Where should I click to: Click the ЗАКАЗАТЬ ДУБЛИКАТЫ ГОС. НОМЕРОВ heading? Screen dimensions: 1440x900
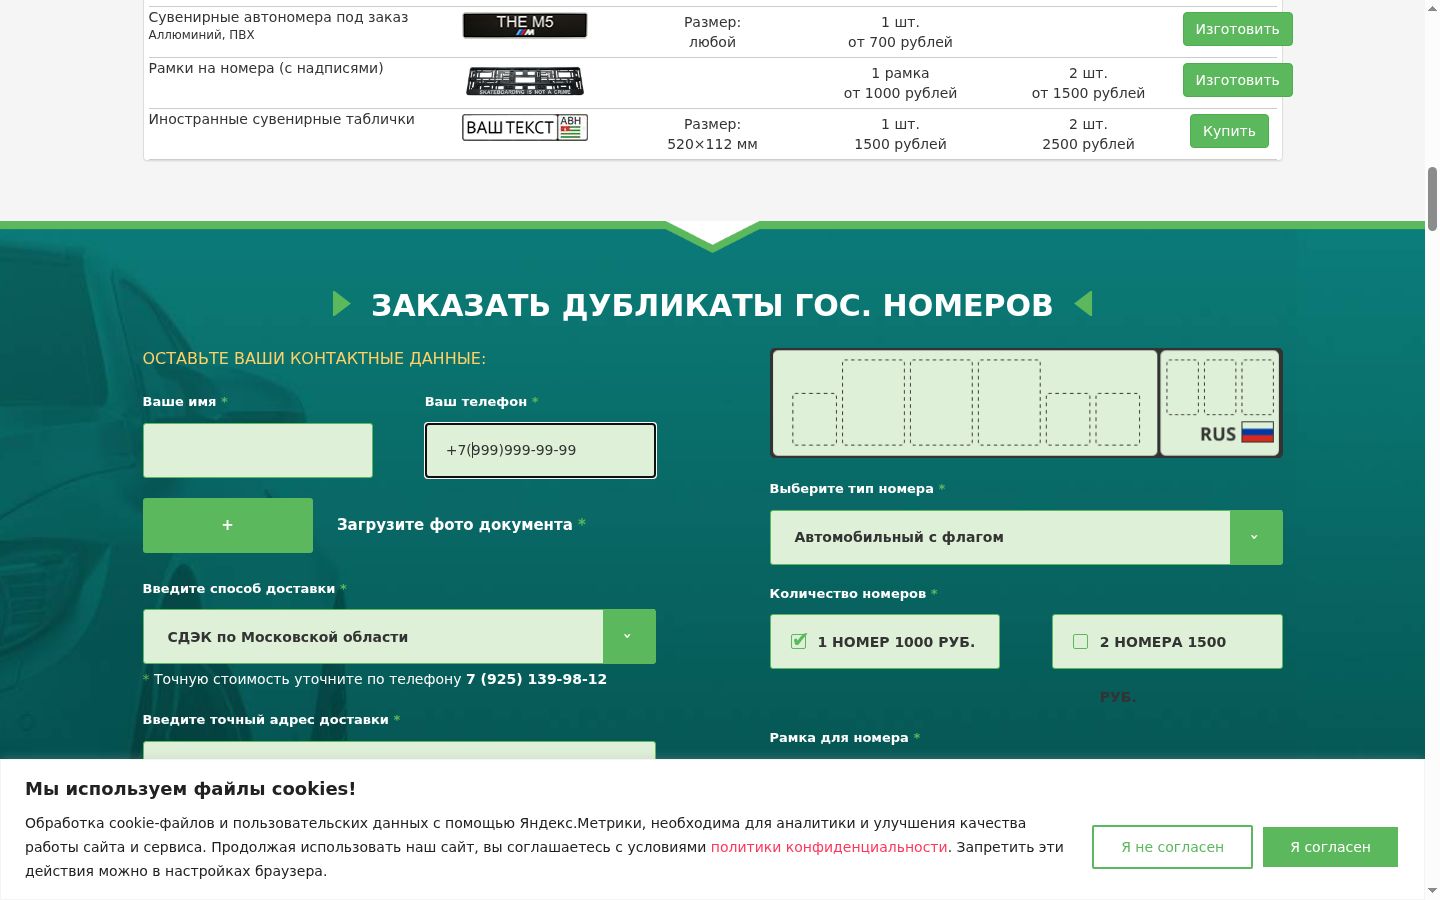(712, 305)
